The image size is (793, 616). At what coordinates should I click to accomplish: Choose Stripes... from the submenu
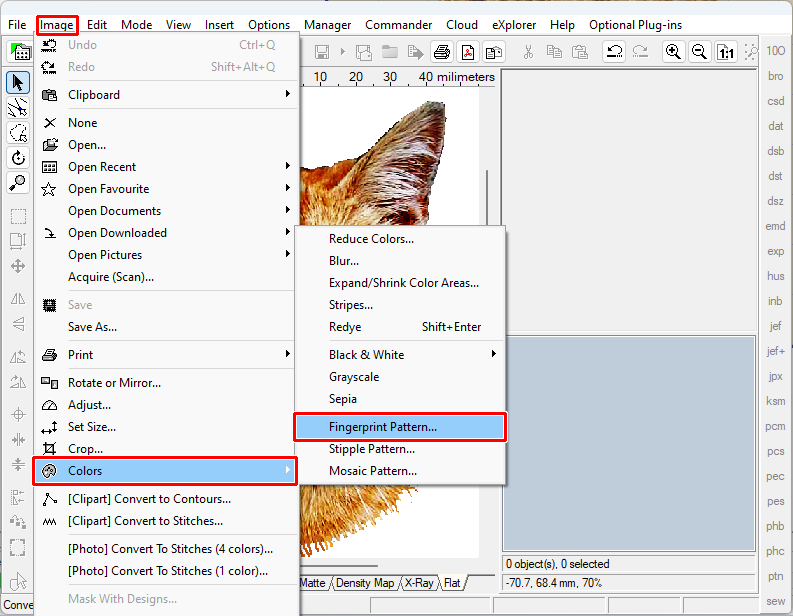click(x=400, y=305)
